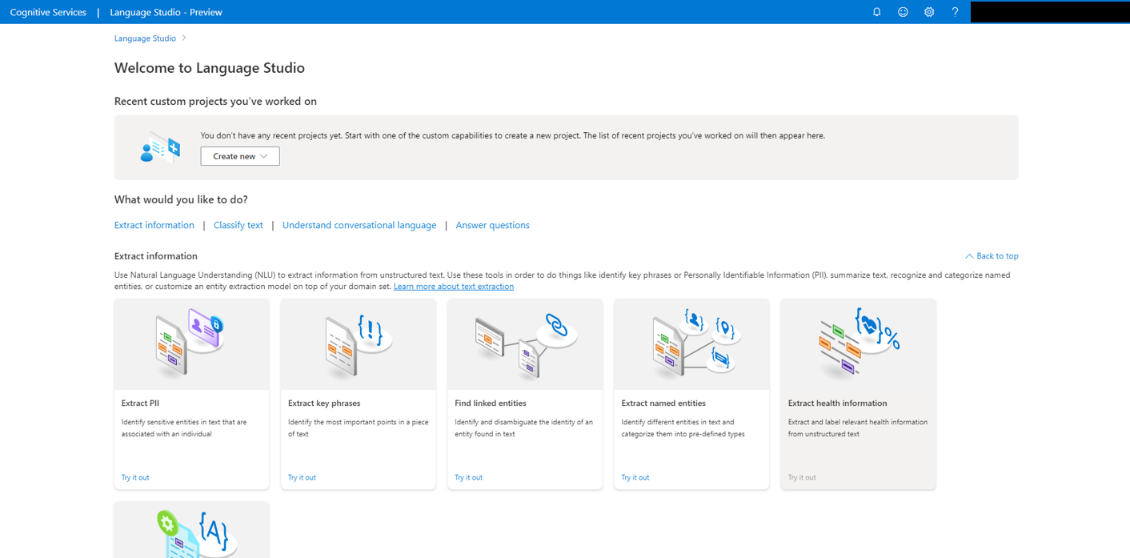Click Try it out under Extract PII
1130x558 pixels.
tap(135, 477)
